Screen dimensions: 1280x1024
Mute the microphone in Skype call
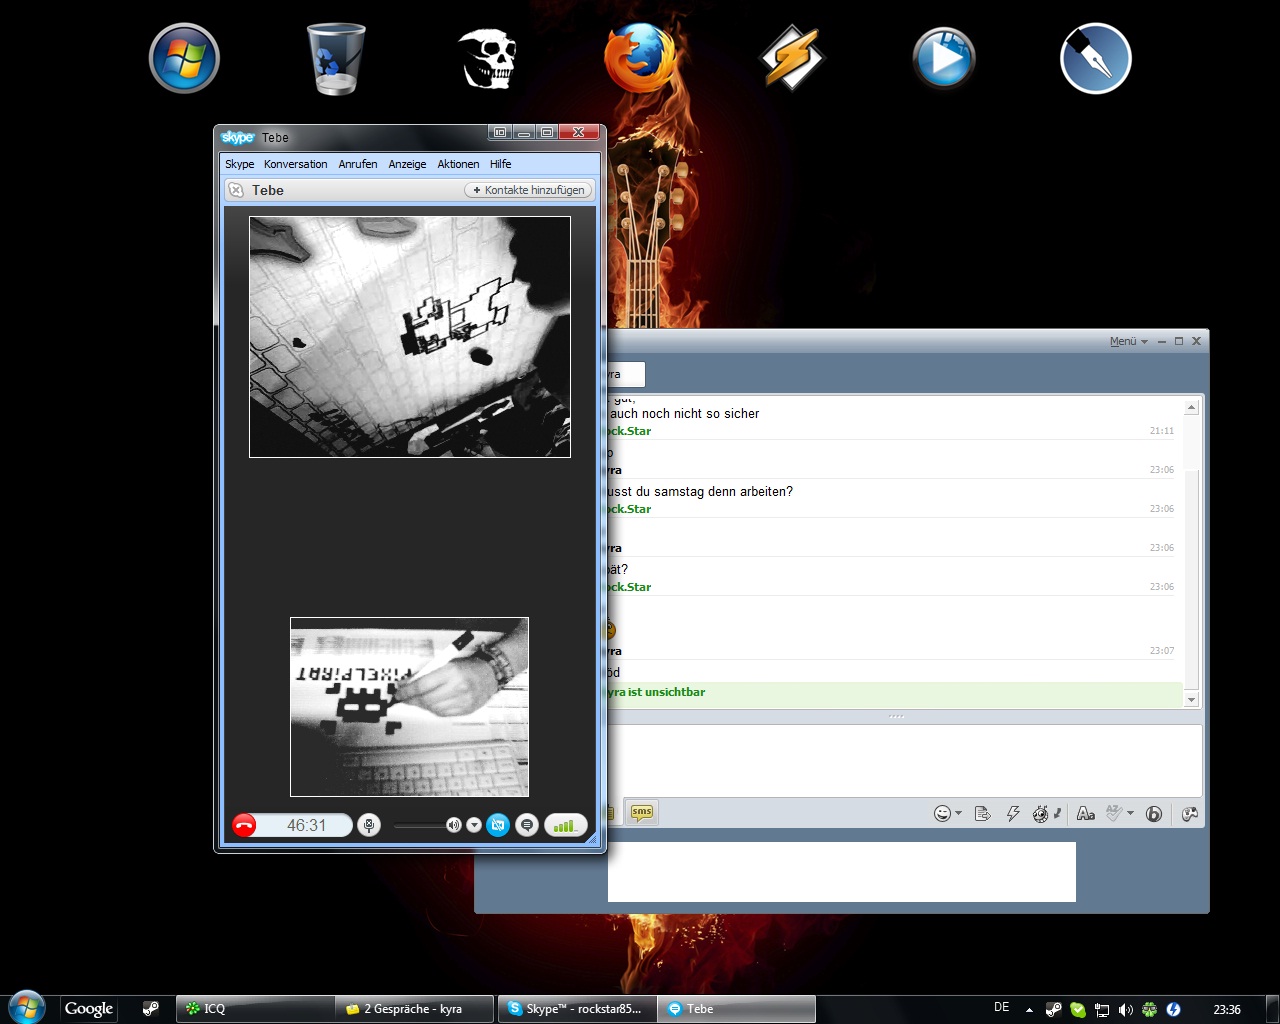coord(369,825)
